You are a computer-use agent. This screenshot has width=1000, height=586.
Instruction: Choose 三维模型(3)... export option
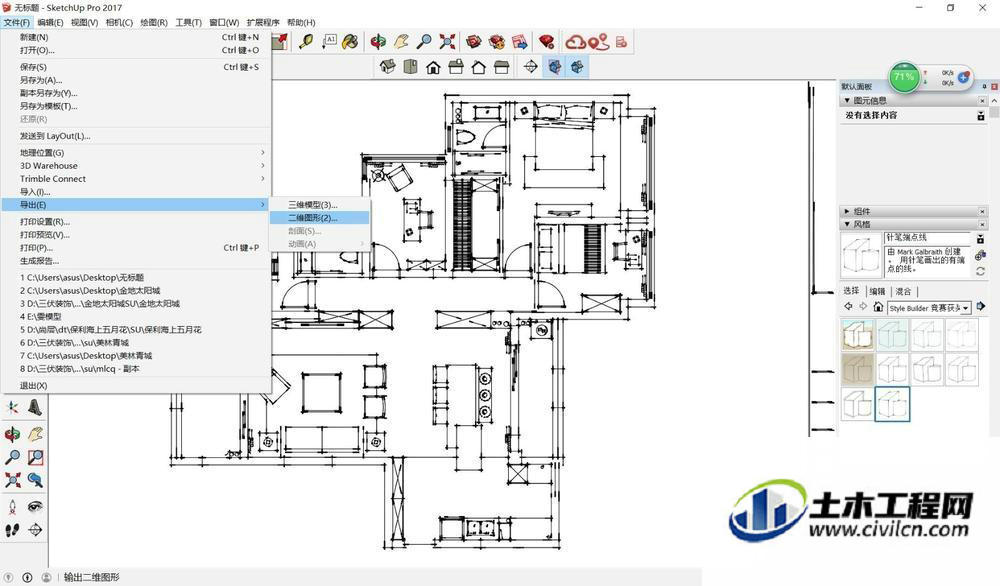(320, 205)
